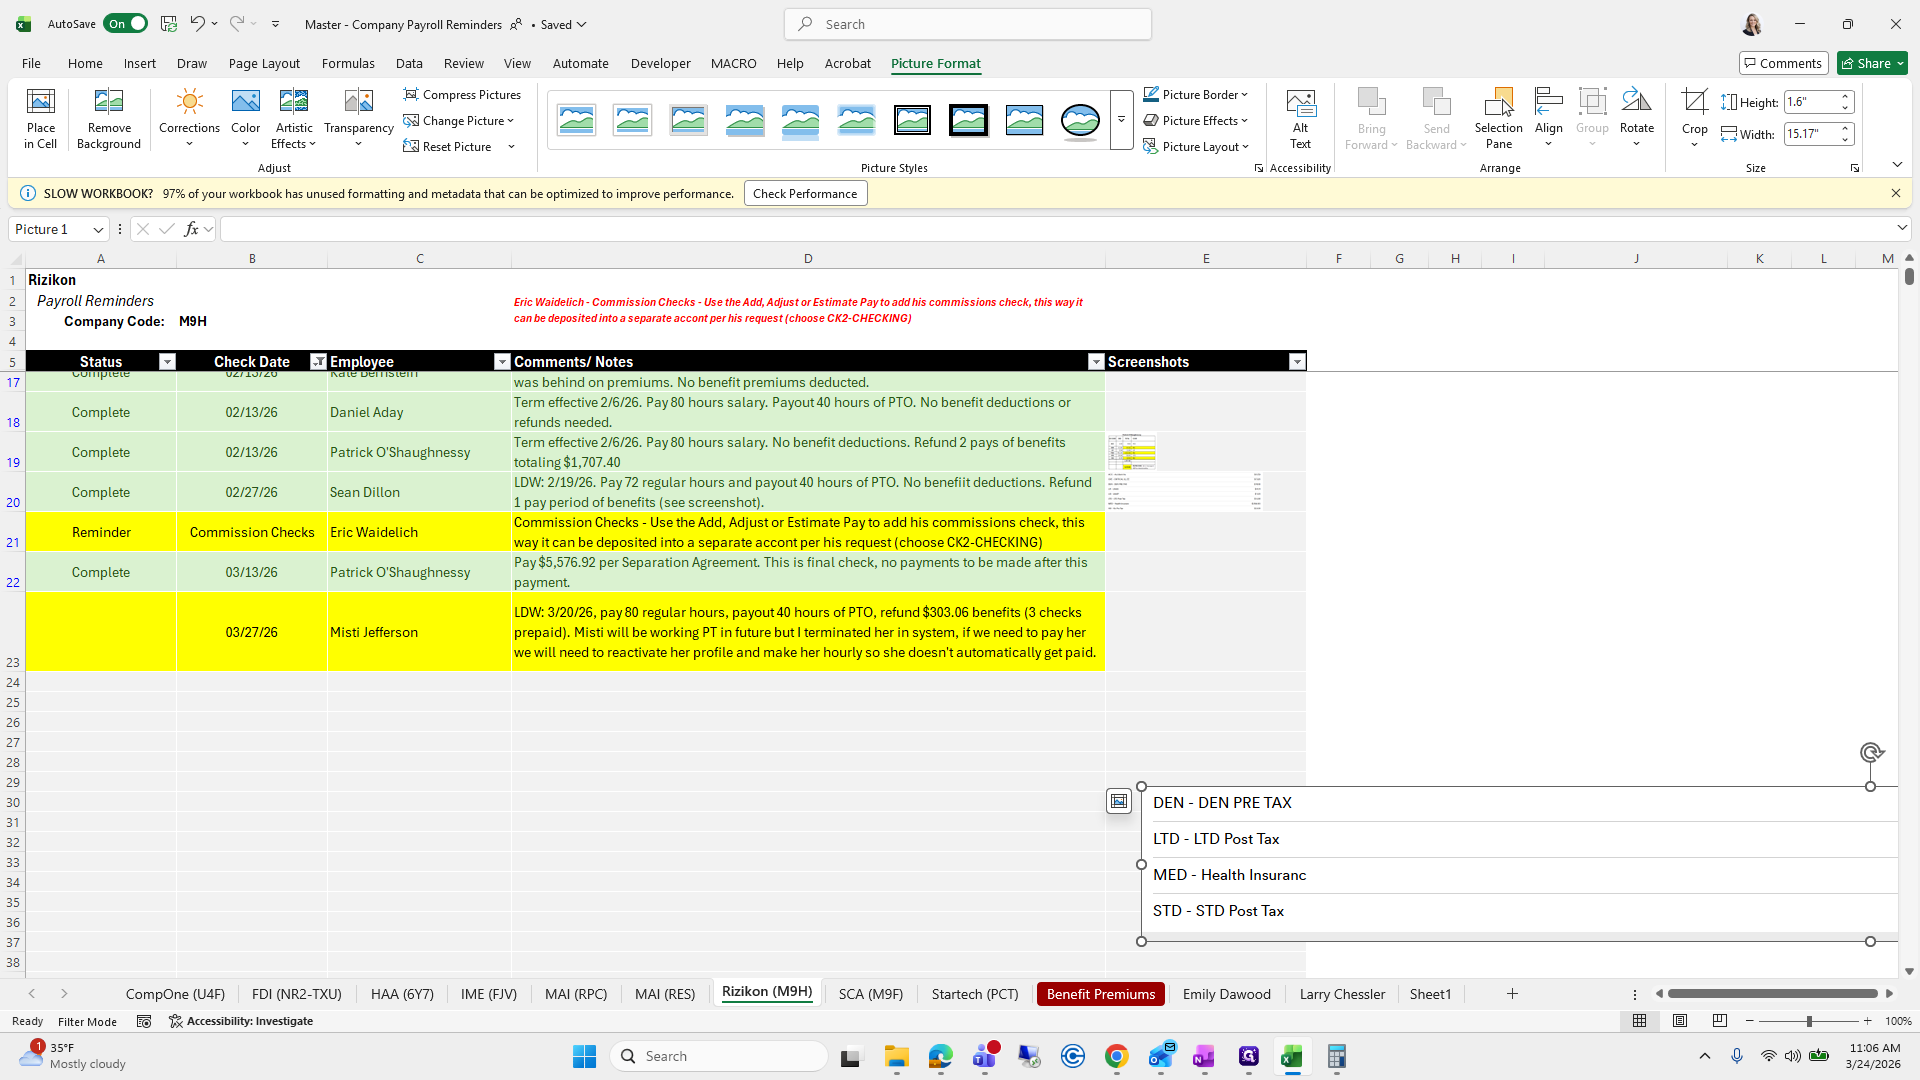The image size is (1920, 1080).
Task: Click the Alt Text icon
Action: [1300, 102]
